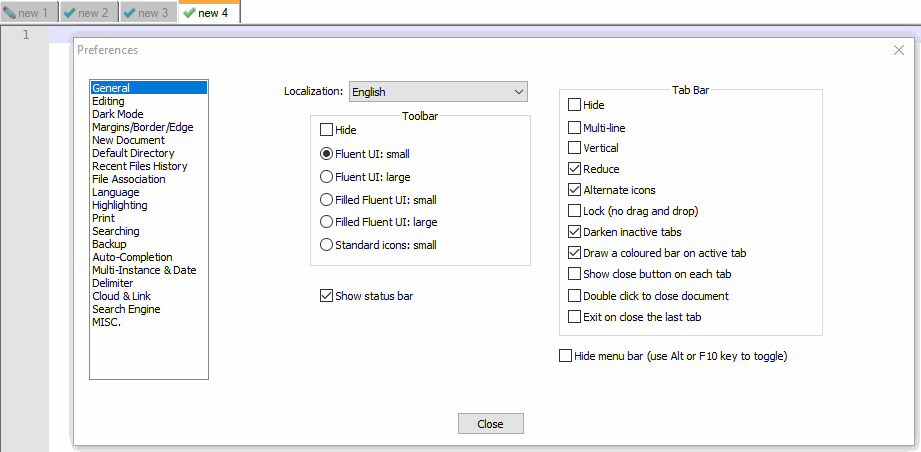Select Dark Mode in the preferences list
This screenshot has height=452, width=921.
(117, 114)
